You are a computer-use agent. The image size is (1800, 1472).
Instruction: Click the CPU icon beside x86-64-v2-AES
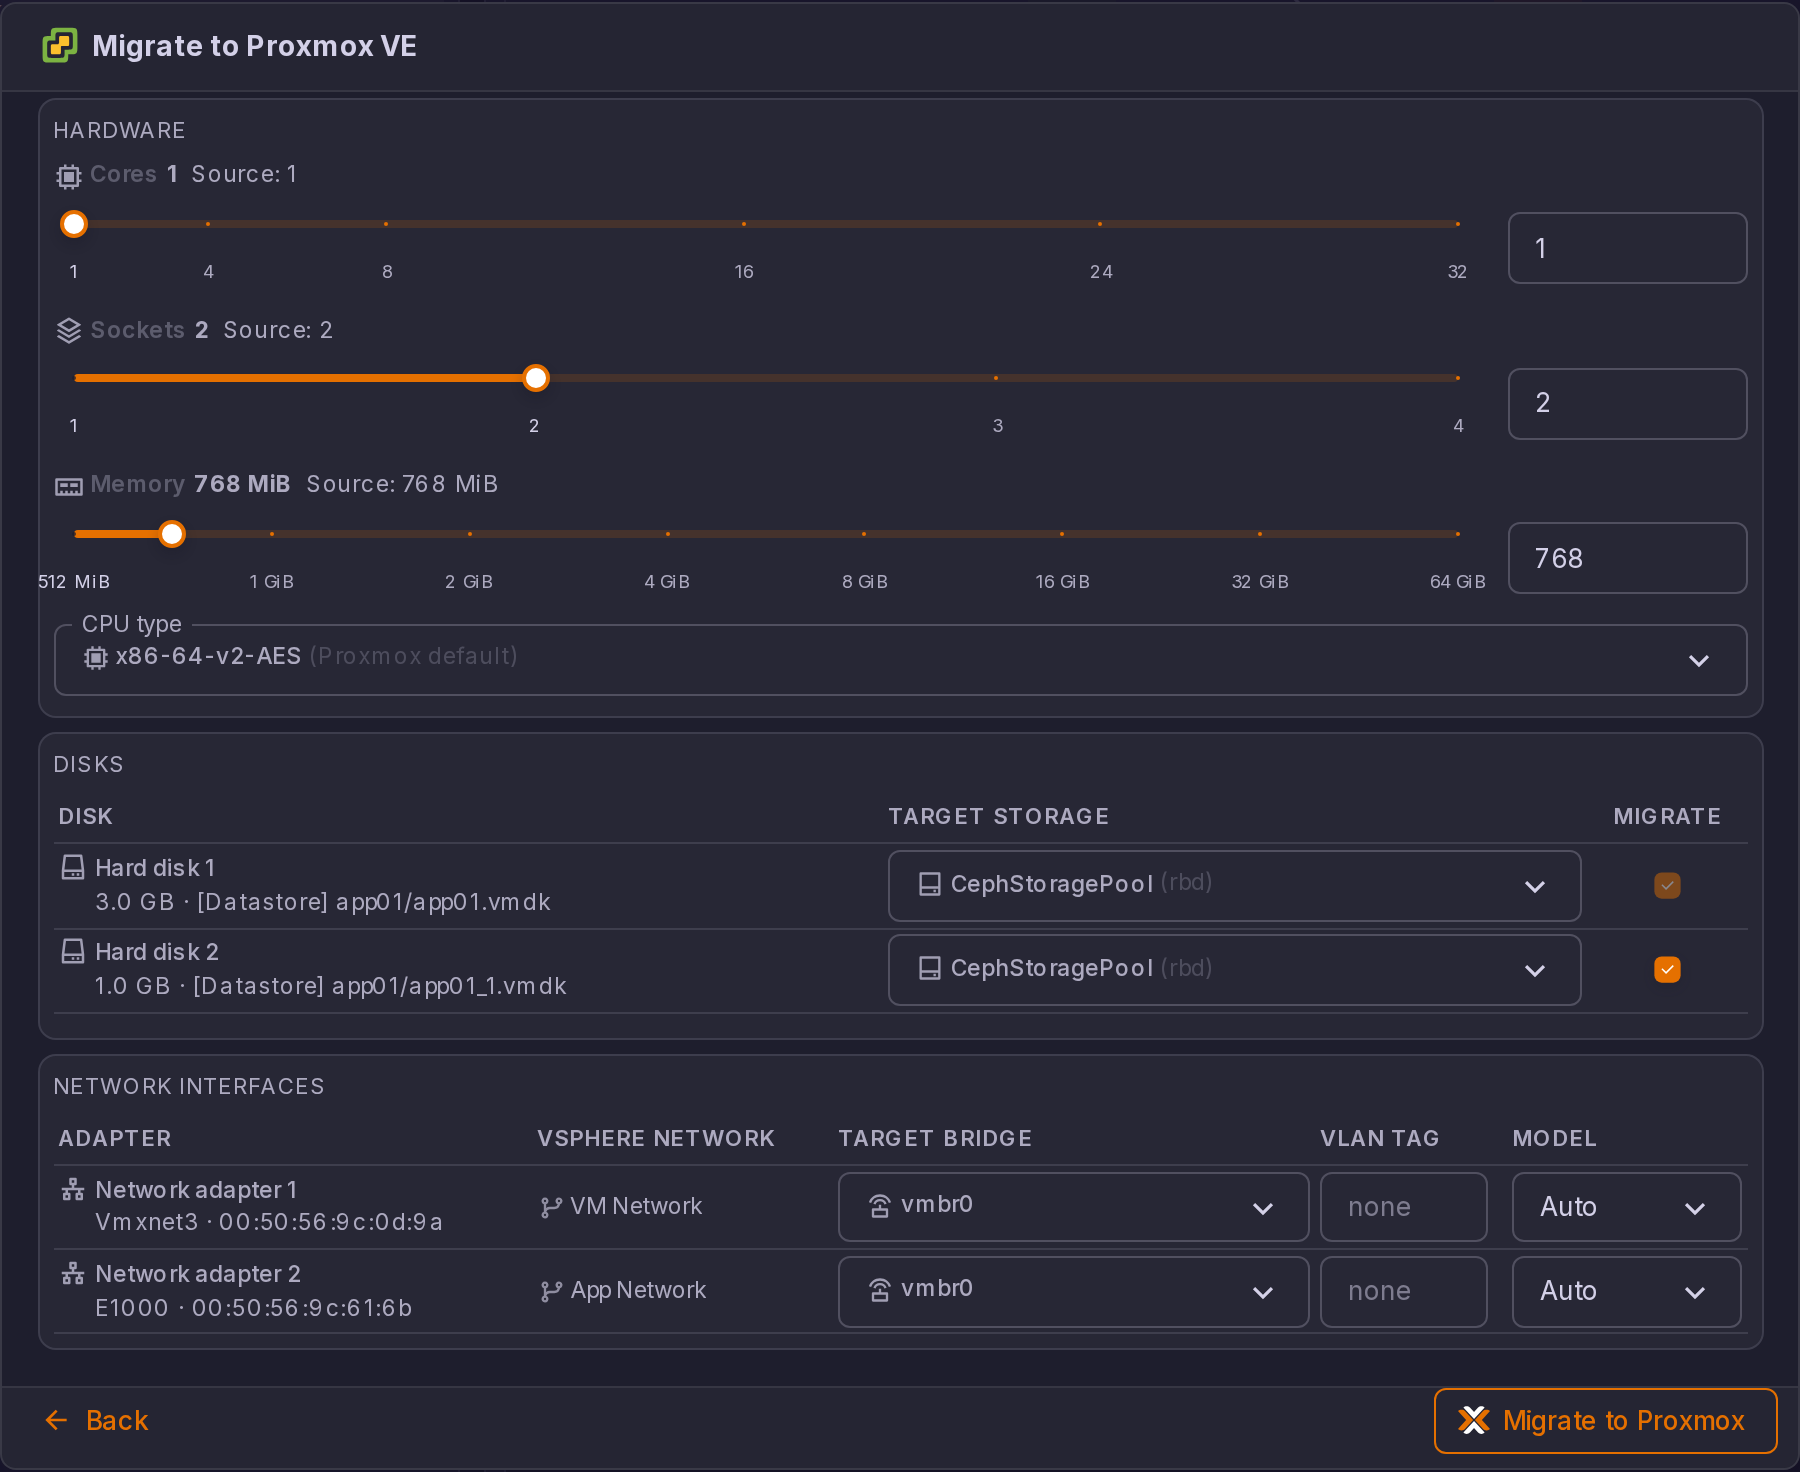pos(95,657)
